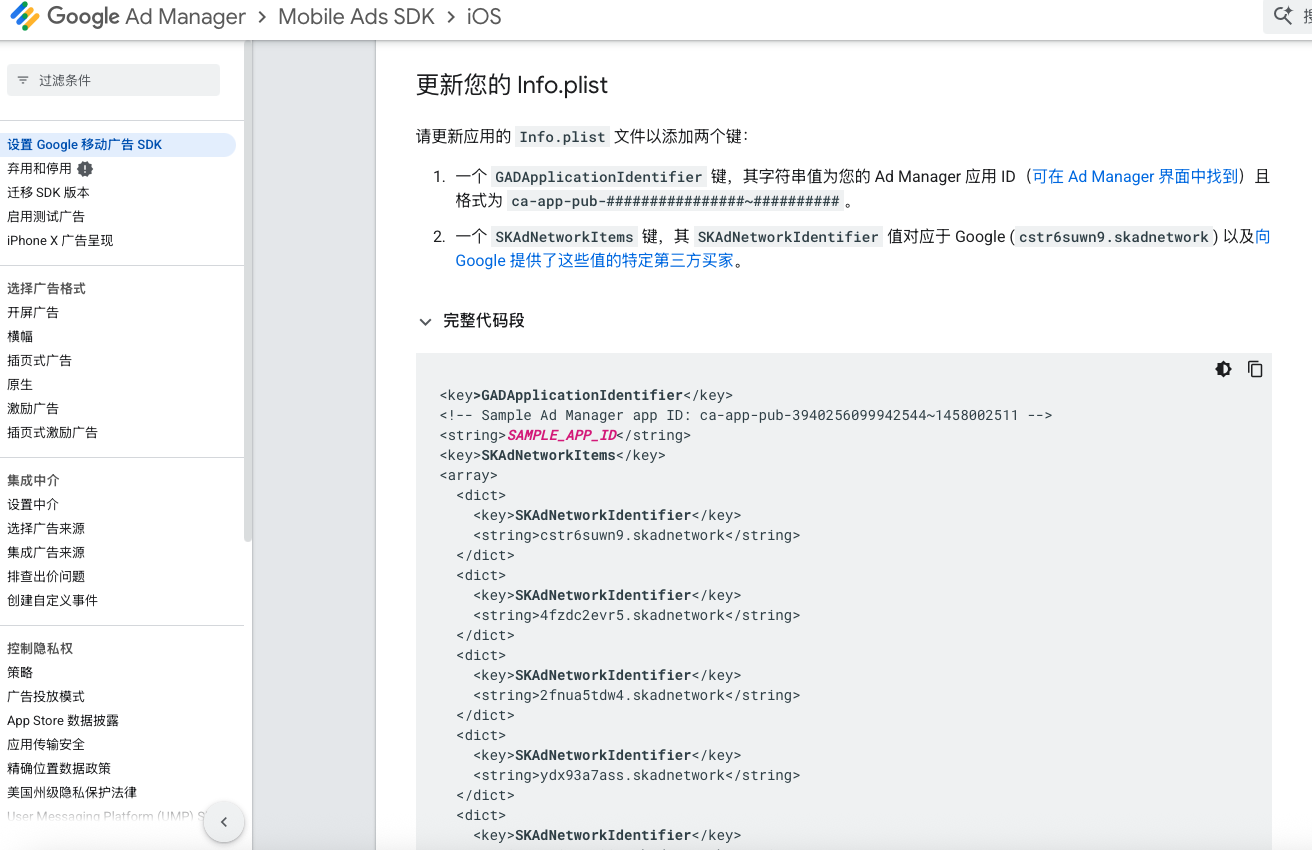Image resolution: width=1312 pixels, height=850 pixels.
Task: Open App Store 数据披露 page
Action: 63,721
